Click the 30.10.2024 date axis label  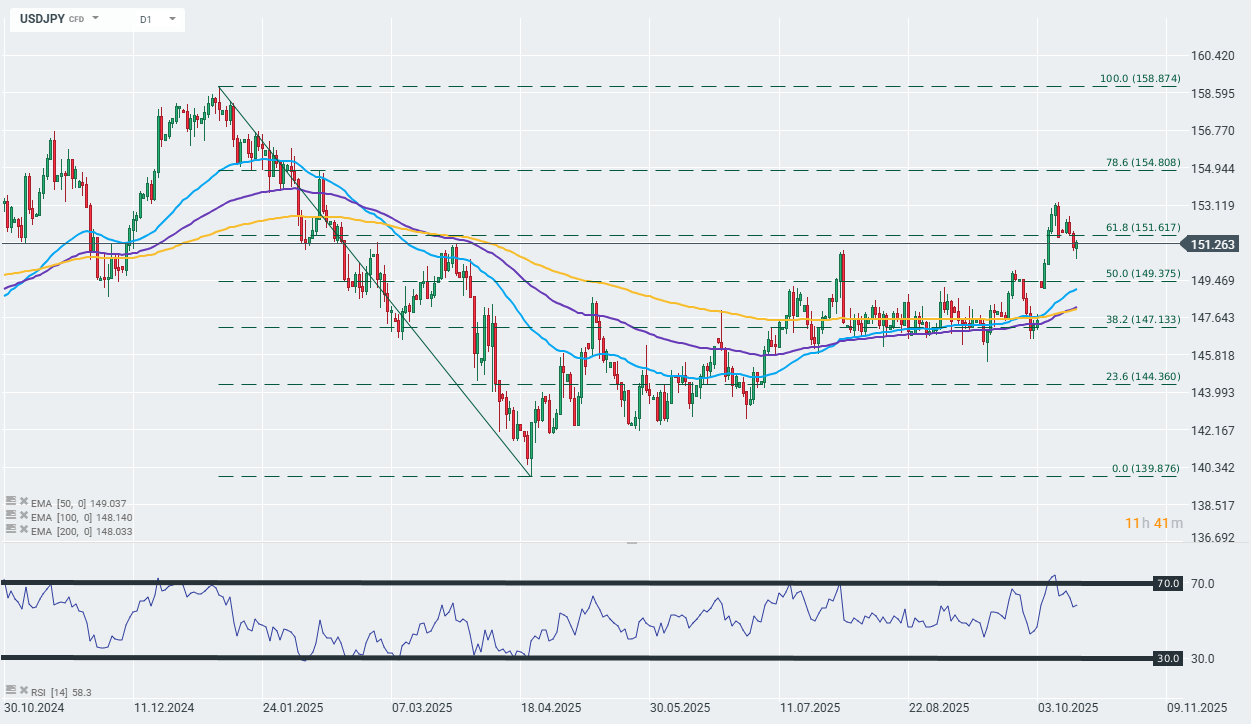pos(35,707)
